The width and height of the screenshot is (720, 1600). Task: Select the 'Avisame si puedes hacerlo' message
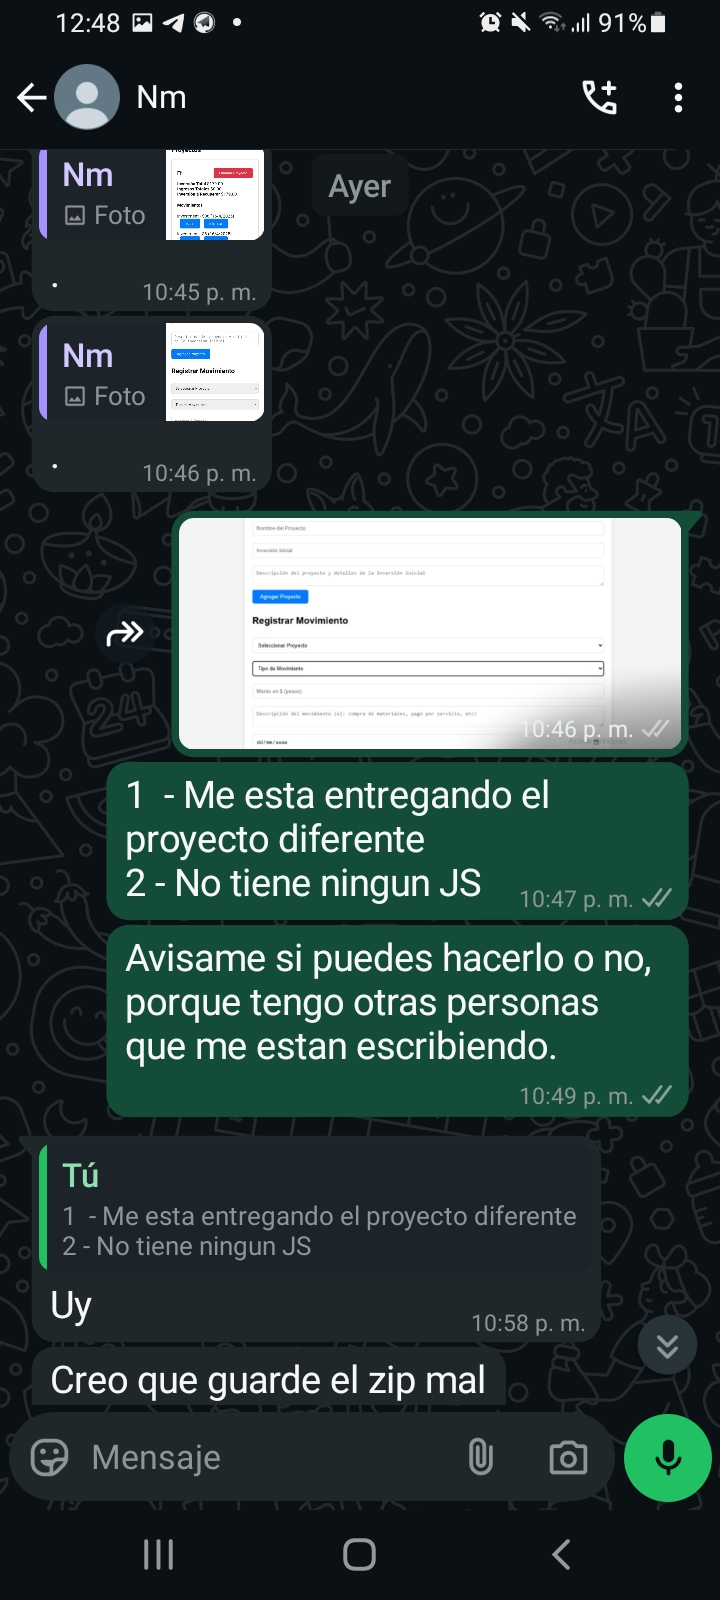pyautogui.click(x=397, y=1021)
